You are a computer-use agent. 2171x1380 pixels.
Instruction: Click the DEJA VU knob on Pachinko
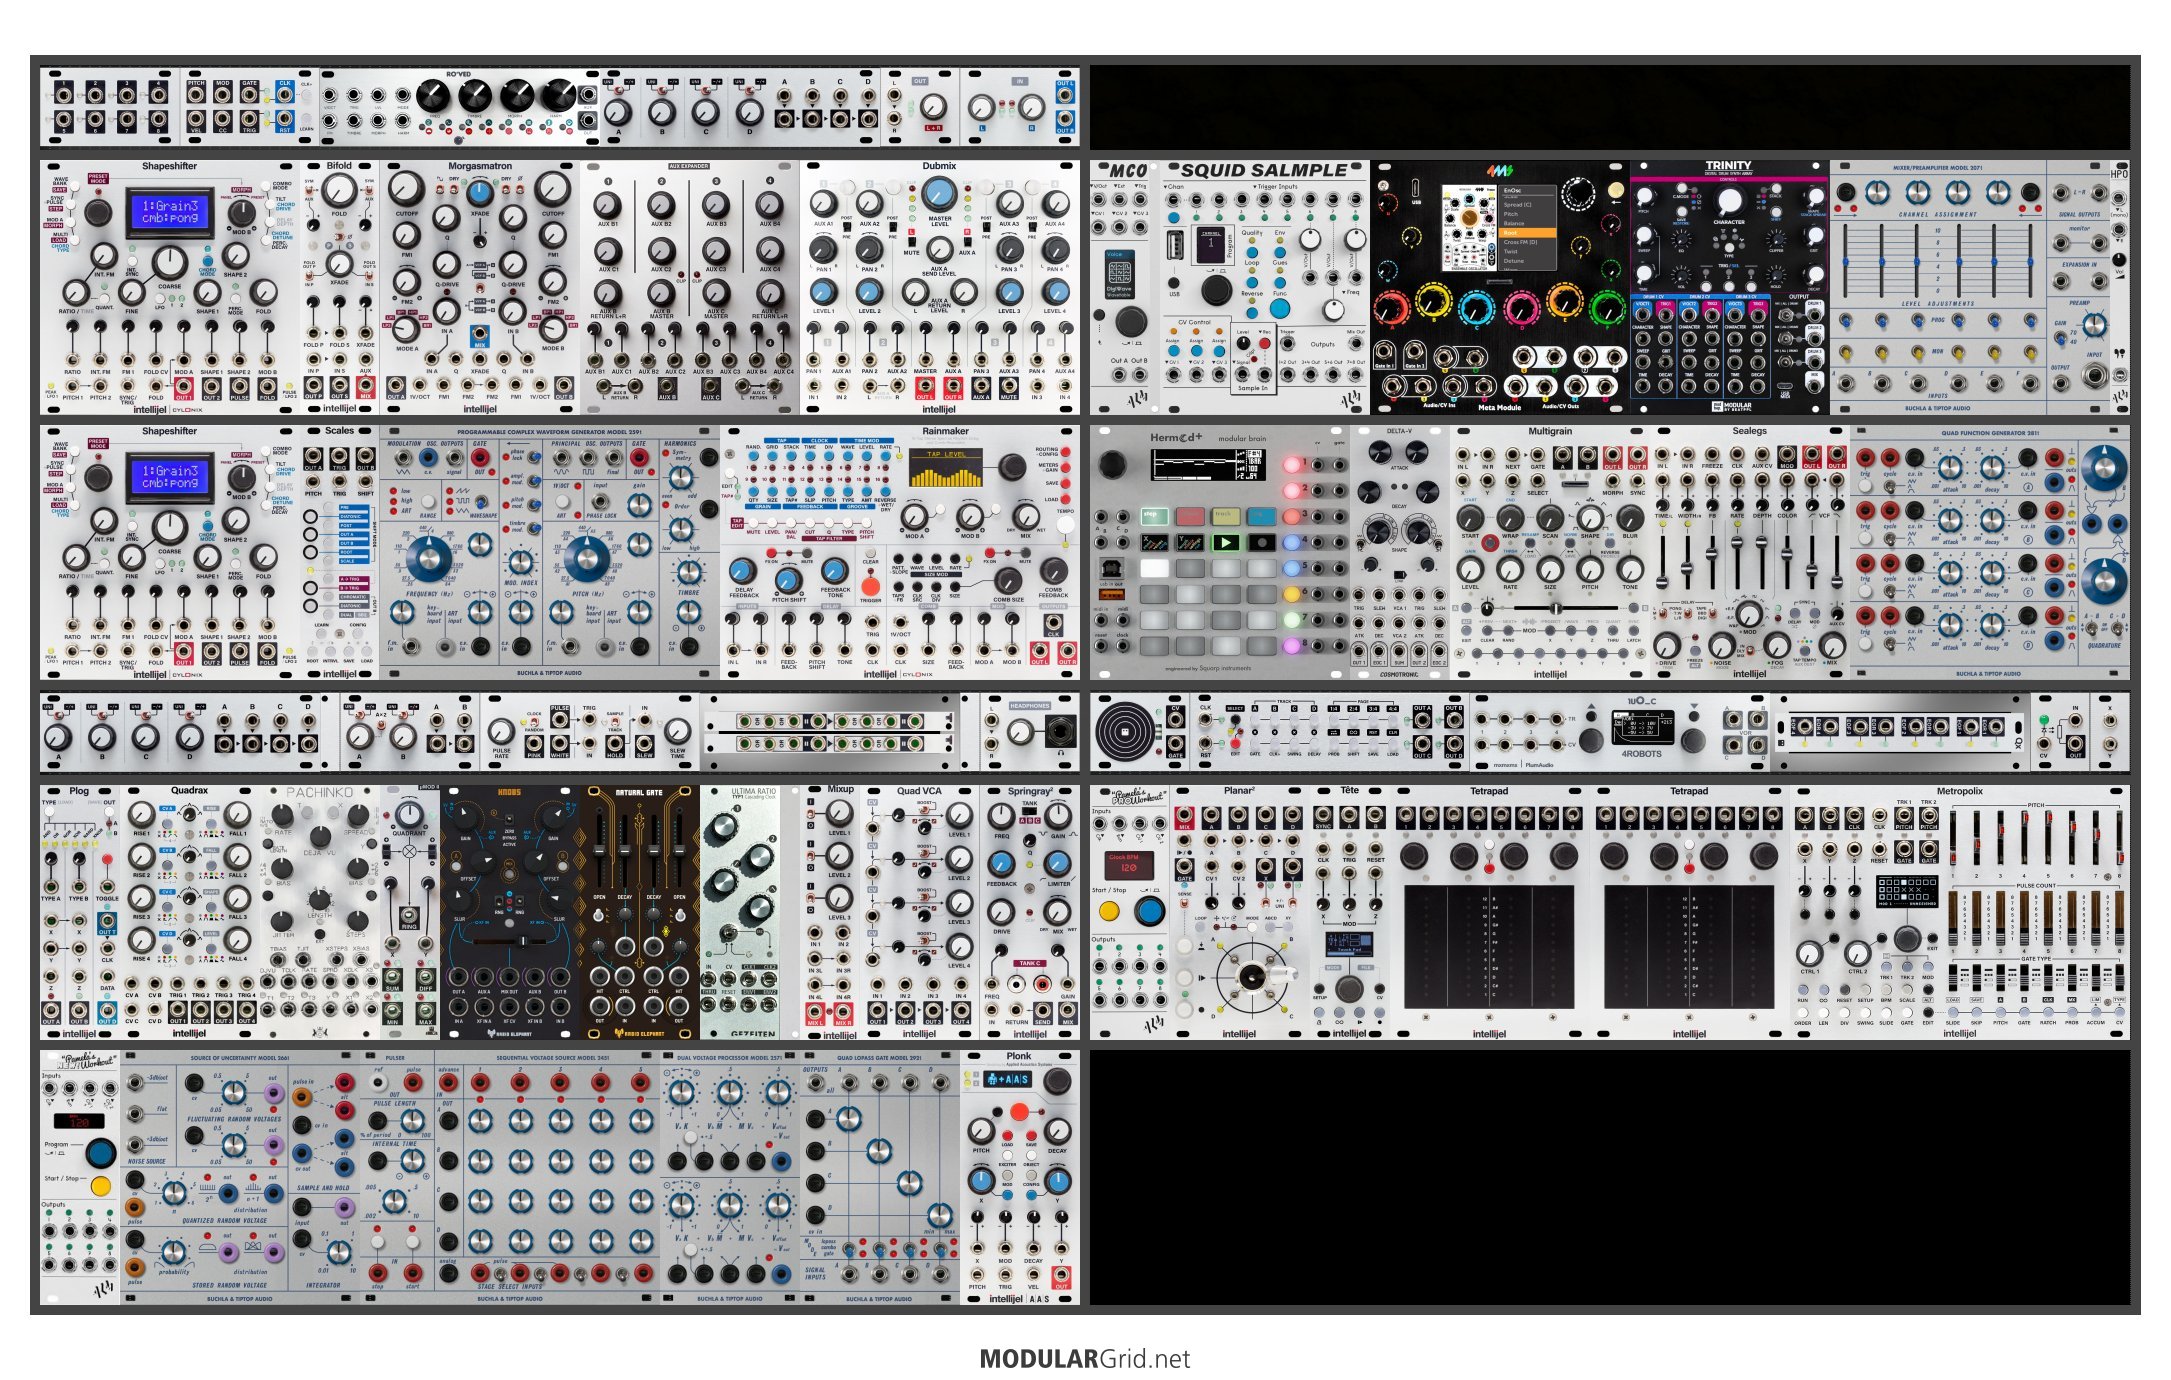click(x=320, y=837)
